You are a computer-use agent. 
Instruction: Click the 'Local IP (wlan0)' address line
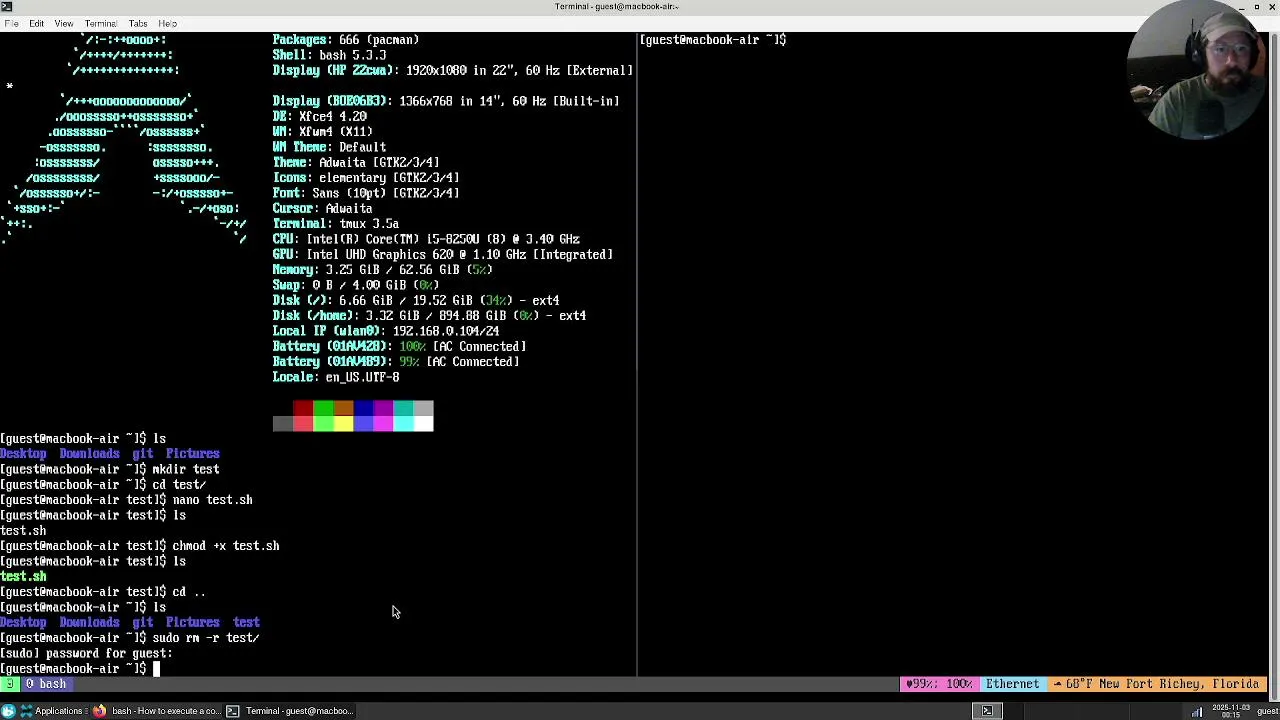[386, 331]
